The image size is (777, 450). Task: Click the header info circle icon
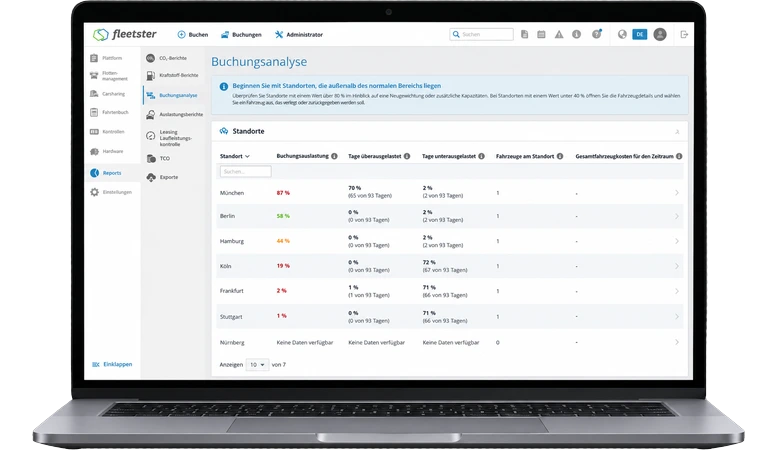[576, 34]
